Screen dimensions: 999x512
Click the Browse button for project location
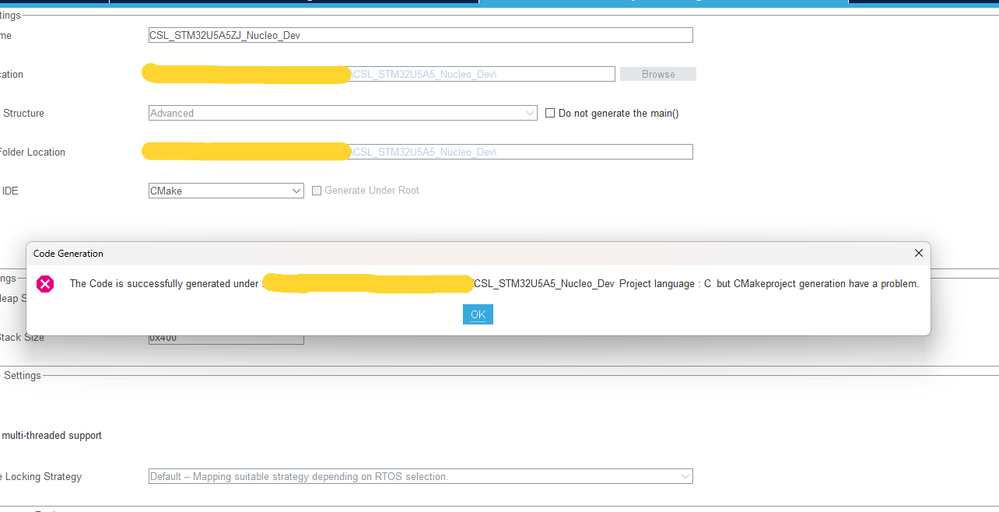tap(658, 74)
